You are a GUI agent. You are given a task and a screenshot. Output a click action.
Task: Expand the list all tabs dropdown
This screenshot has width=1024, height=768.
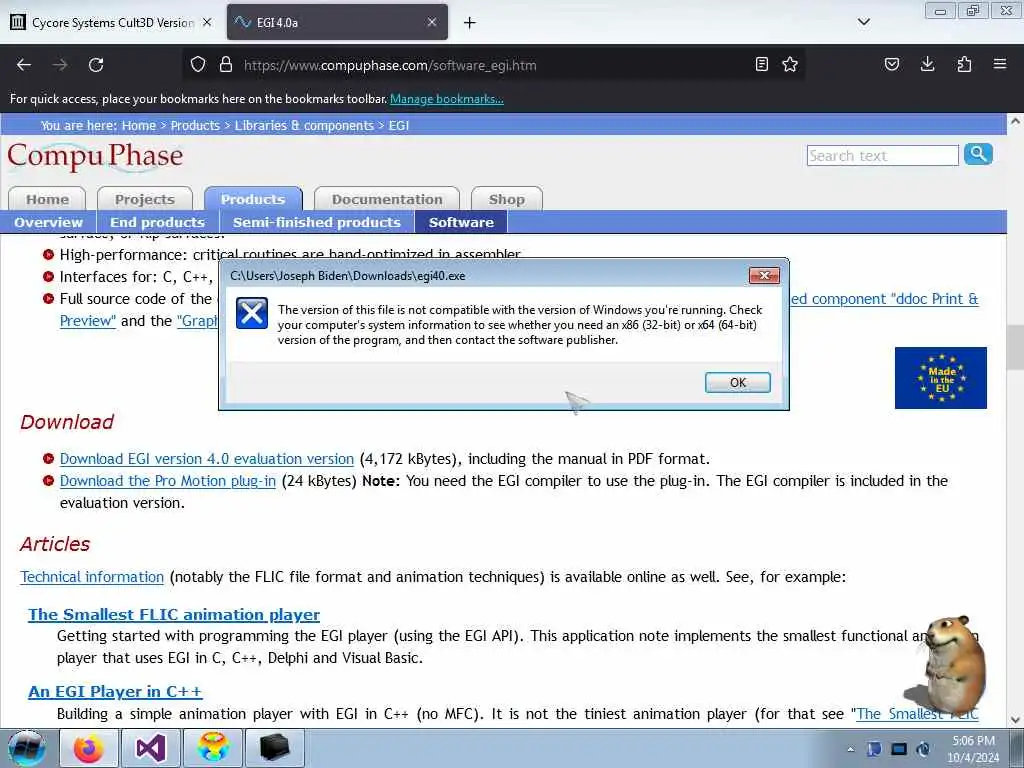click(x=863, y=22)
